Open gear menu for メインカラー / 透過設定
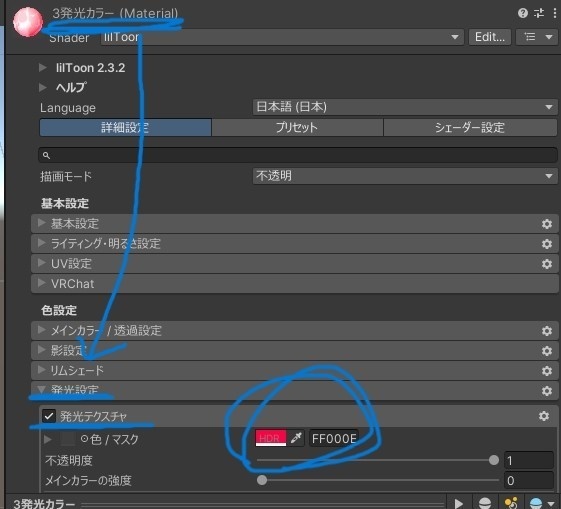This screenshot has height=509, width=561. 546,331
